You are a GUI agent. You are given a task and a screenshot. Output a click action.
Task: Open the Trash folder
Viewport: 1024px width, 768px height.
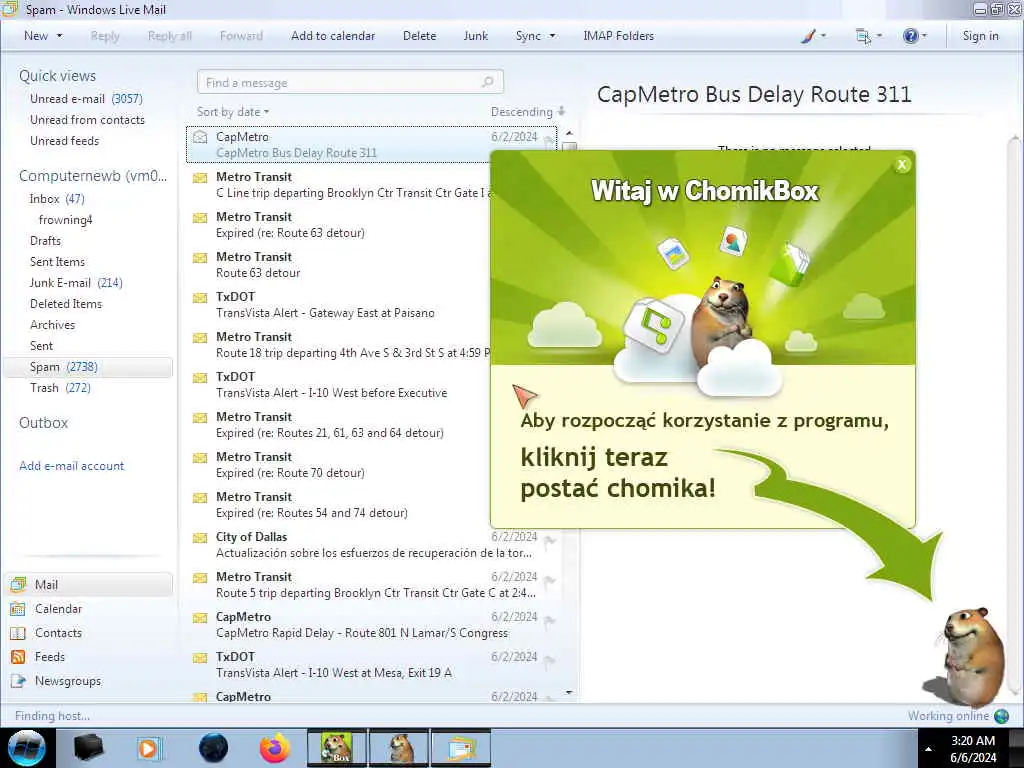click(x=60, y=387)
